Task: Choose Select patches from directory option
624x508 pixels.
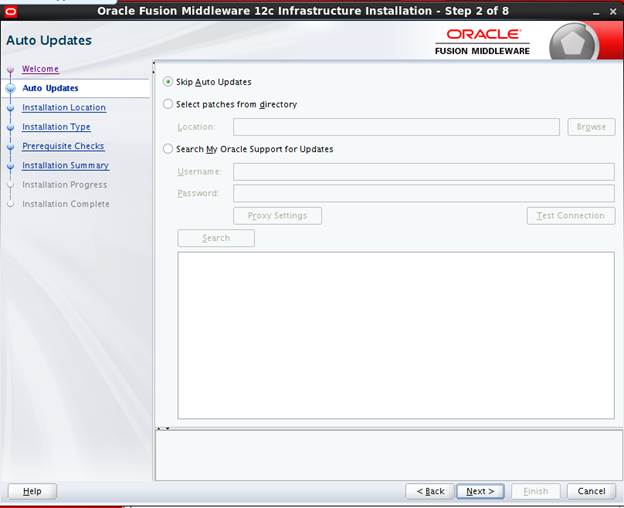Action: 168,104
